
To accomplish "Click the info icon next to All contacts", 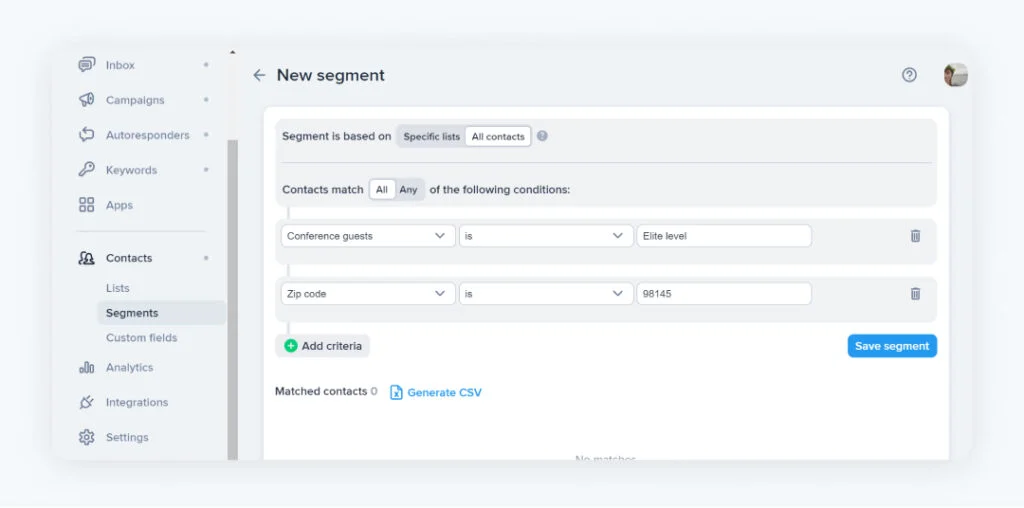I will click(542, 136).
